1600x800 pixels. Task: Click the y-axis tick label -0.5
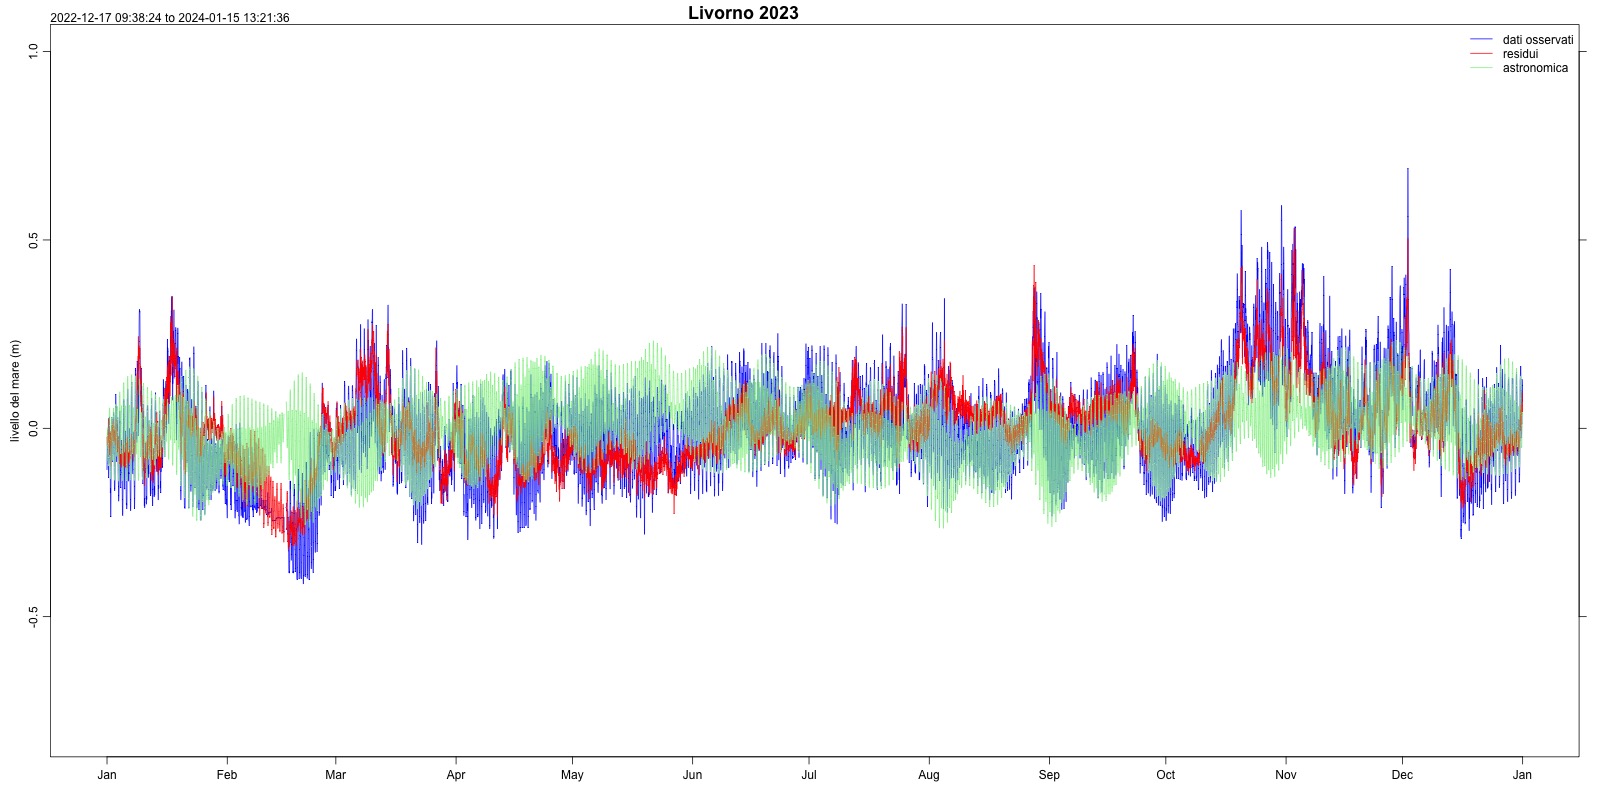point(33,617)
